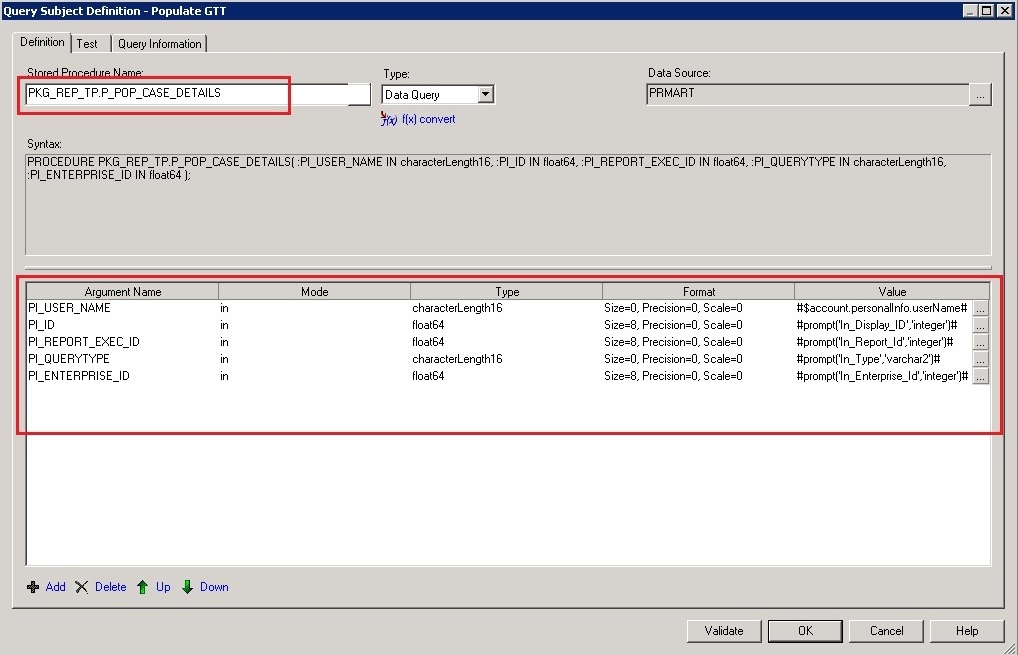Click the Type column header

(506, 291)
